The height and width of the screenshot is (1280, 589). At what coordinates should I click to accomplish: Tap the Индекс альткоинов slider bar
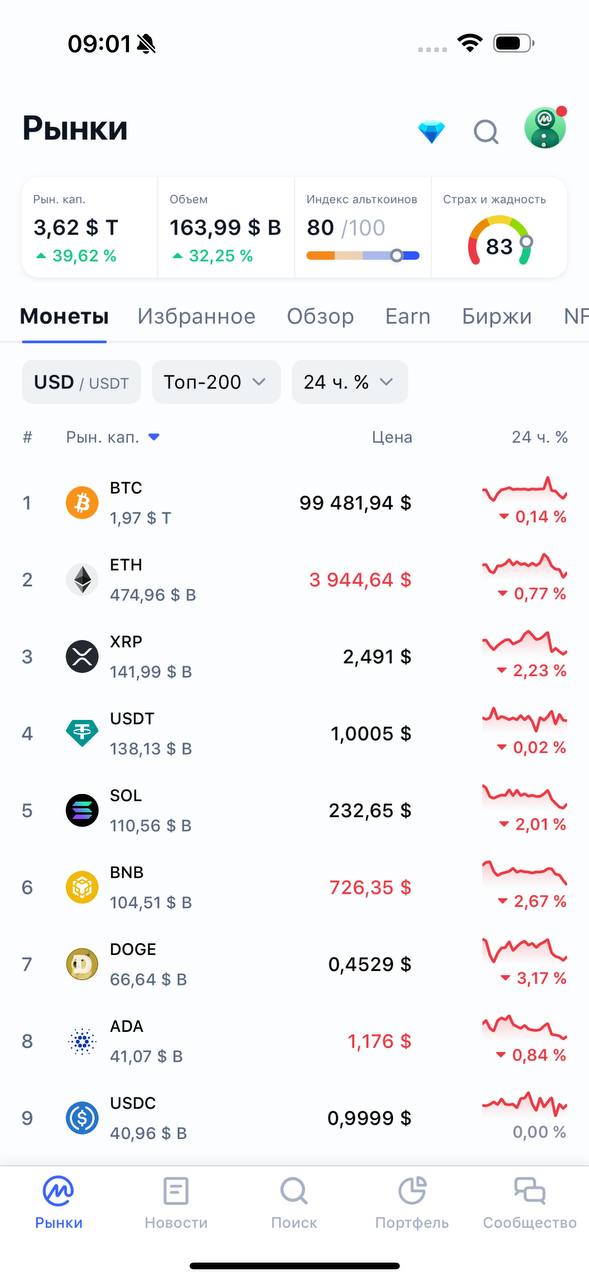coord(362,256)
